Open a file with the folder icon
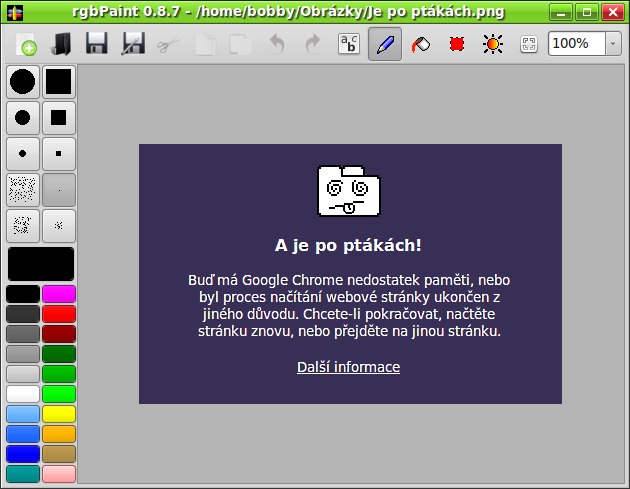Viewport: 630px width, 489px height. click(x=61, y=44)
